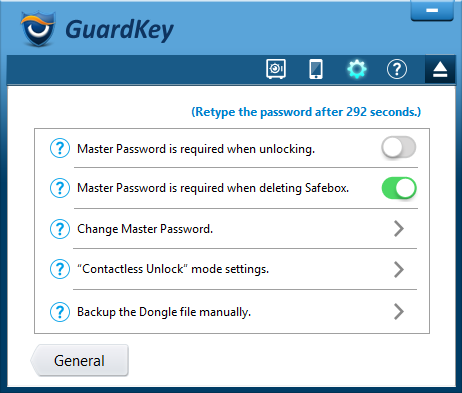Show help for master password when unlocking
The image size is (462, 393).
60,148
